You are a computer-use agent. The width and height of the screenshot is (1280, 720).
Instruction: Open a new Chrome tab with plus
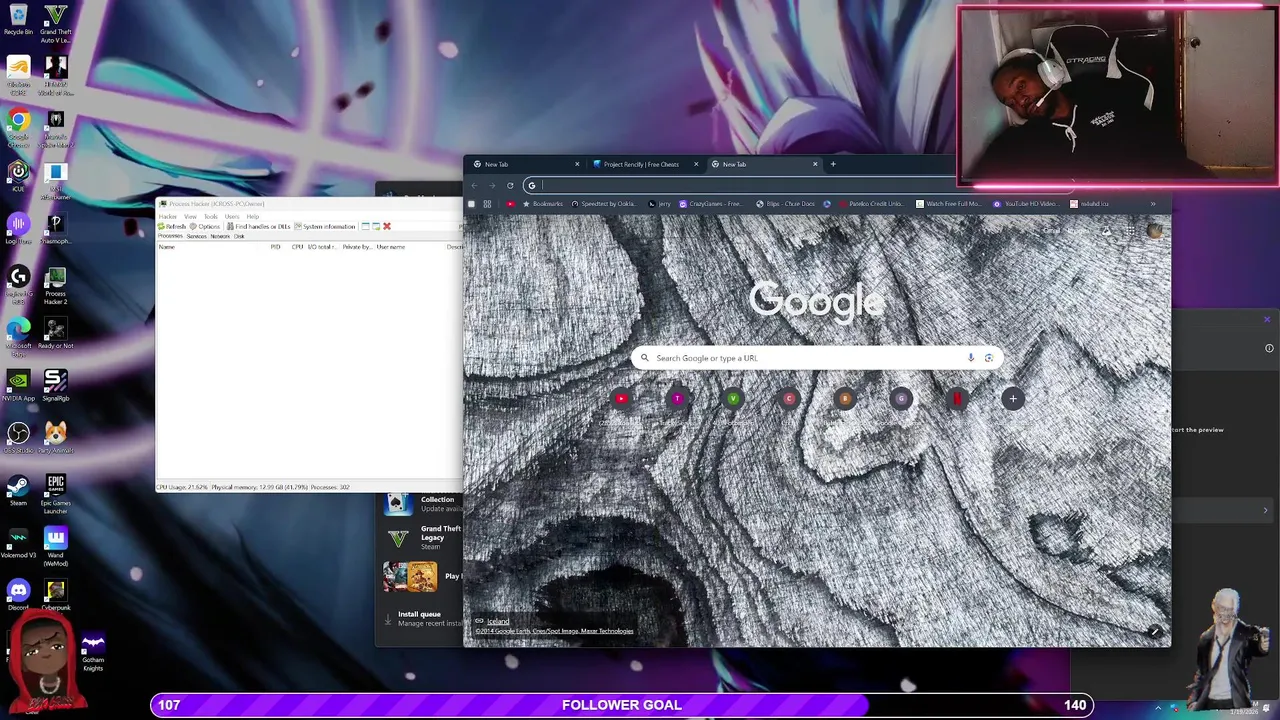pos(833,164)
